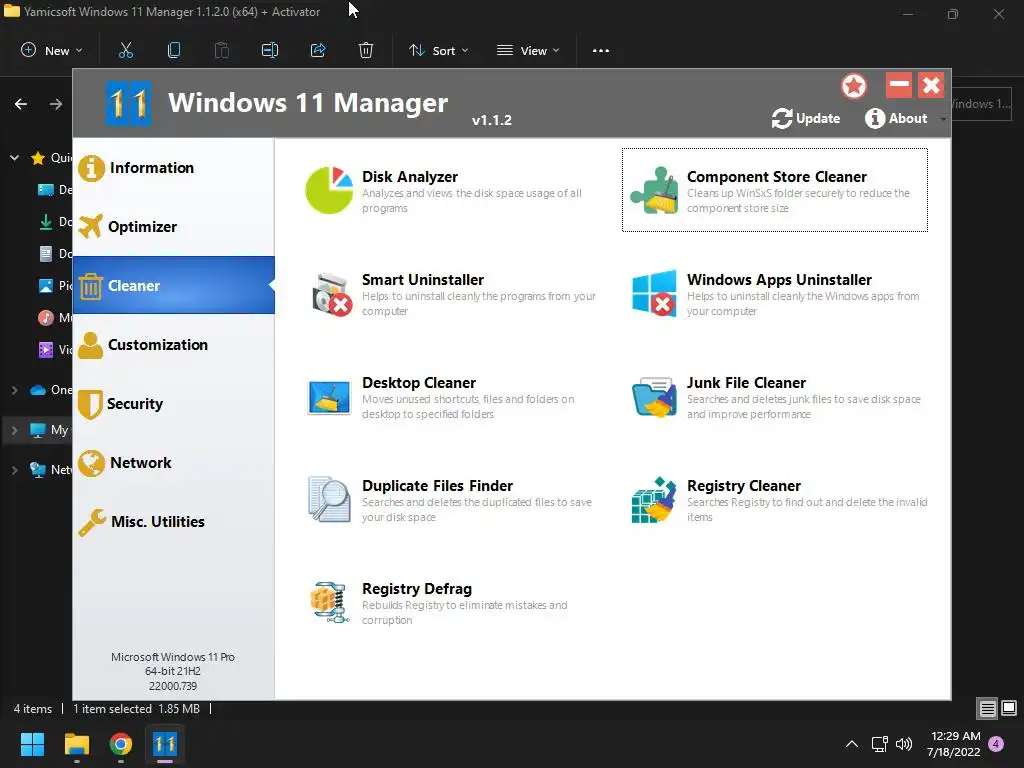Click the Windows 11 Manager logo
Image resolution: width=1024 pixels, height=768 pixels.
[x=129, y=103]
